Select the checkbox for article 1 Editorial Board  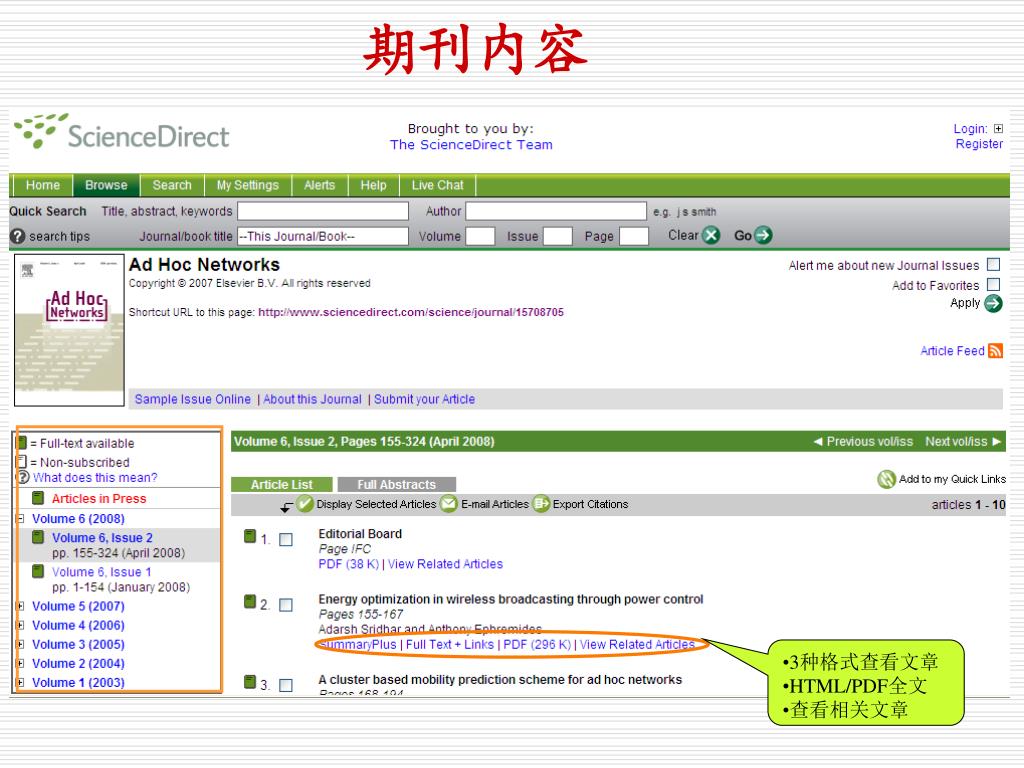click(x=286, y=539)
